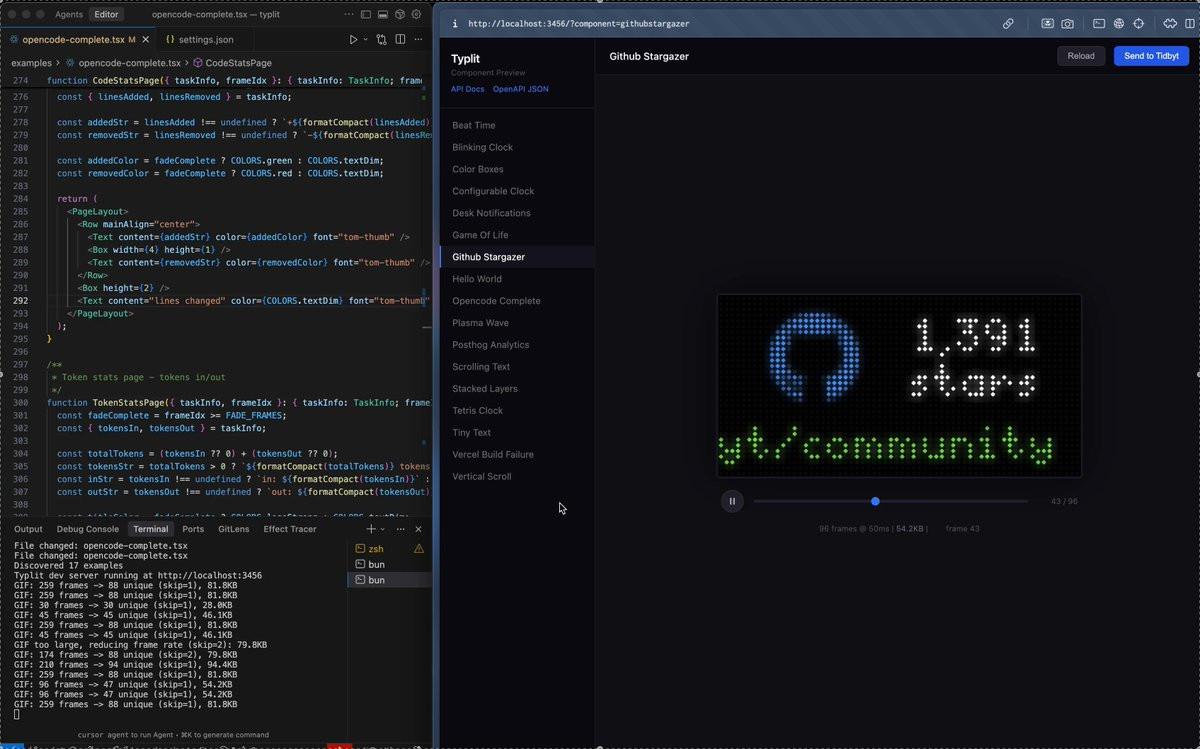Open Posthog Analytics component
The width and height of the screenshot is (1200, 749).
click(518, 345)
